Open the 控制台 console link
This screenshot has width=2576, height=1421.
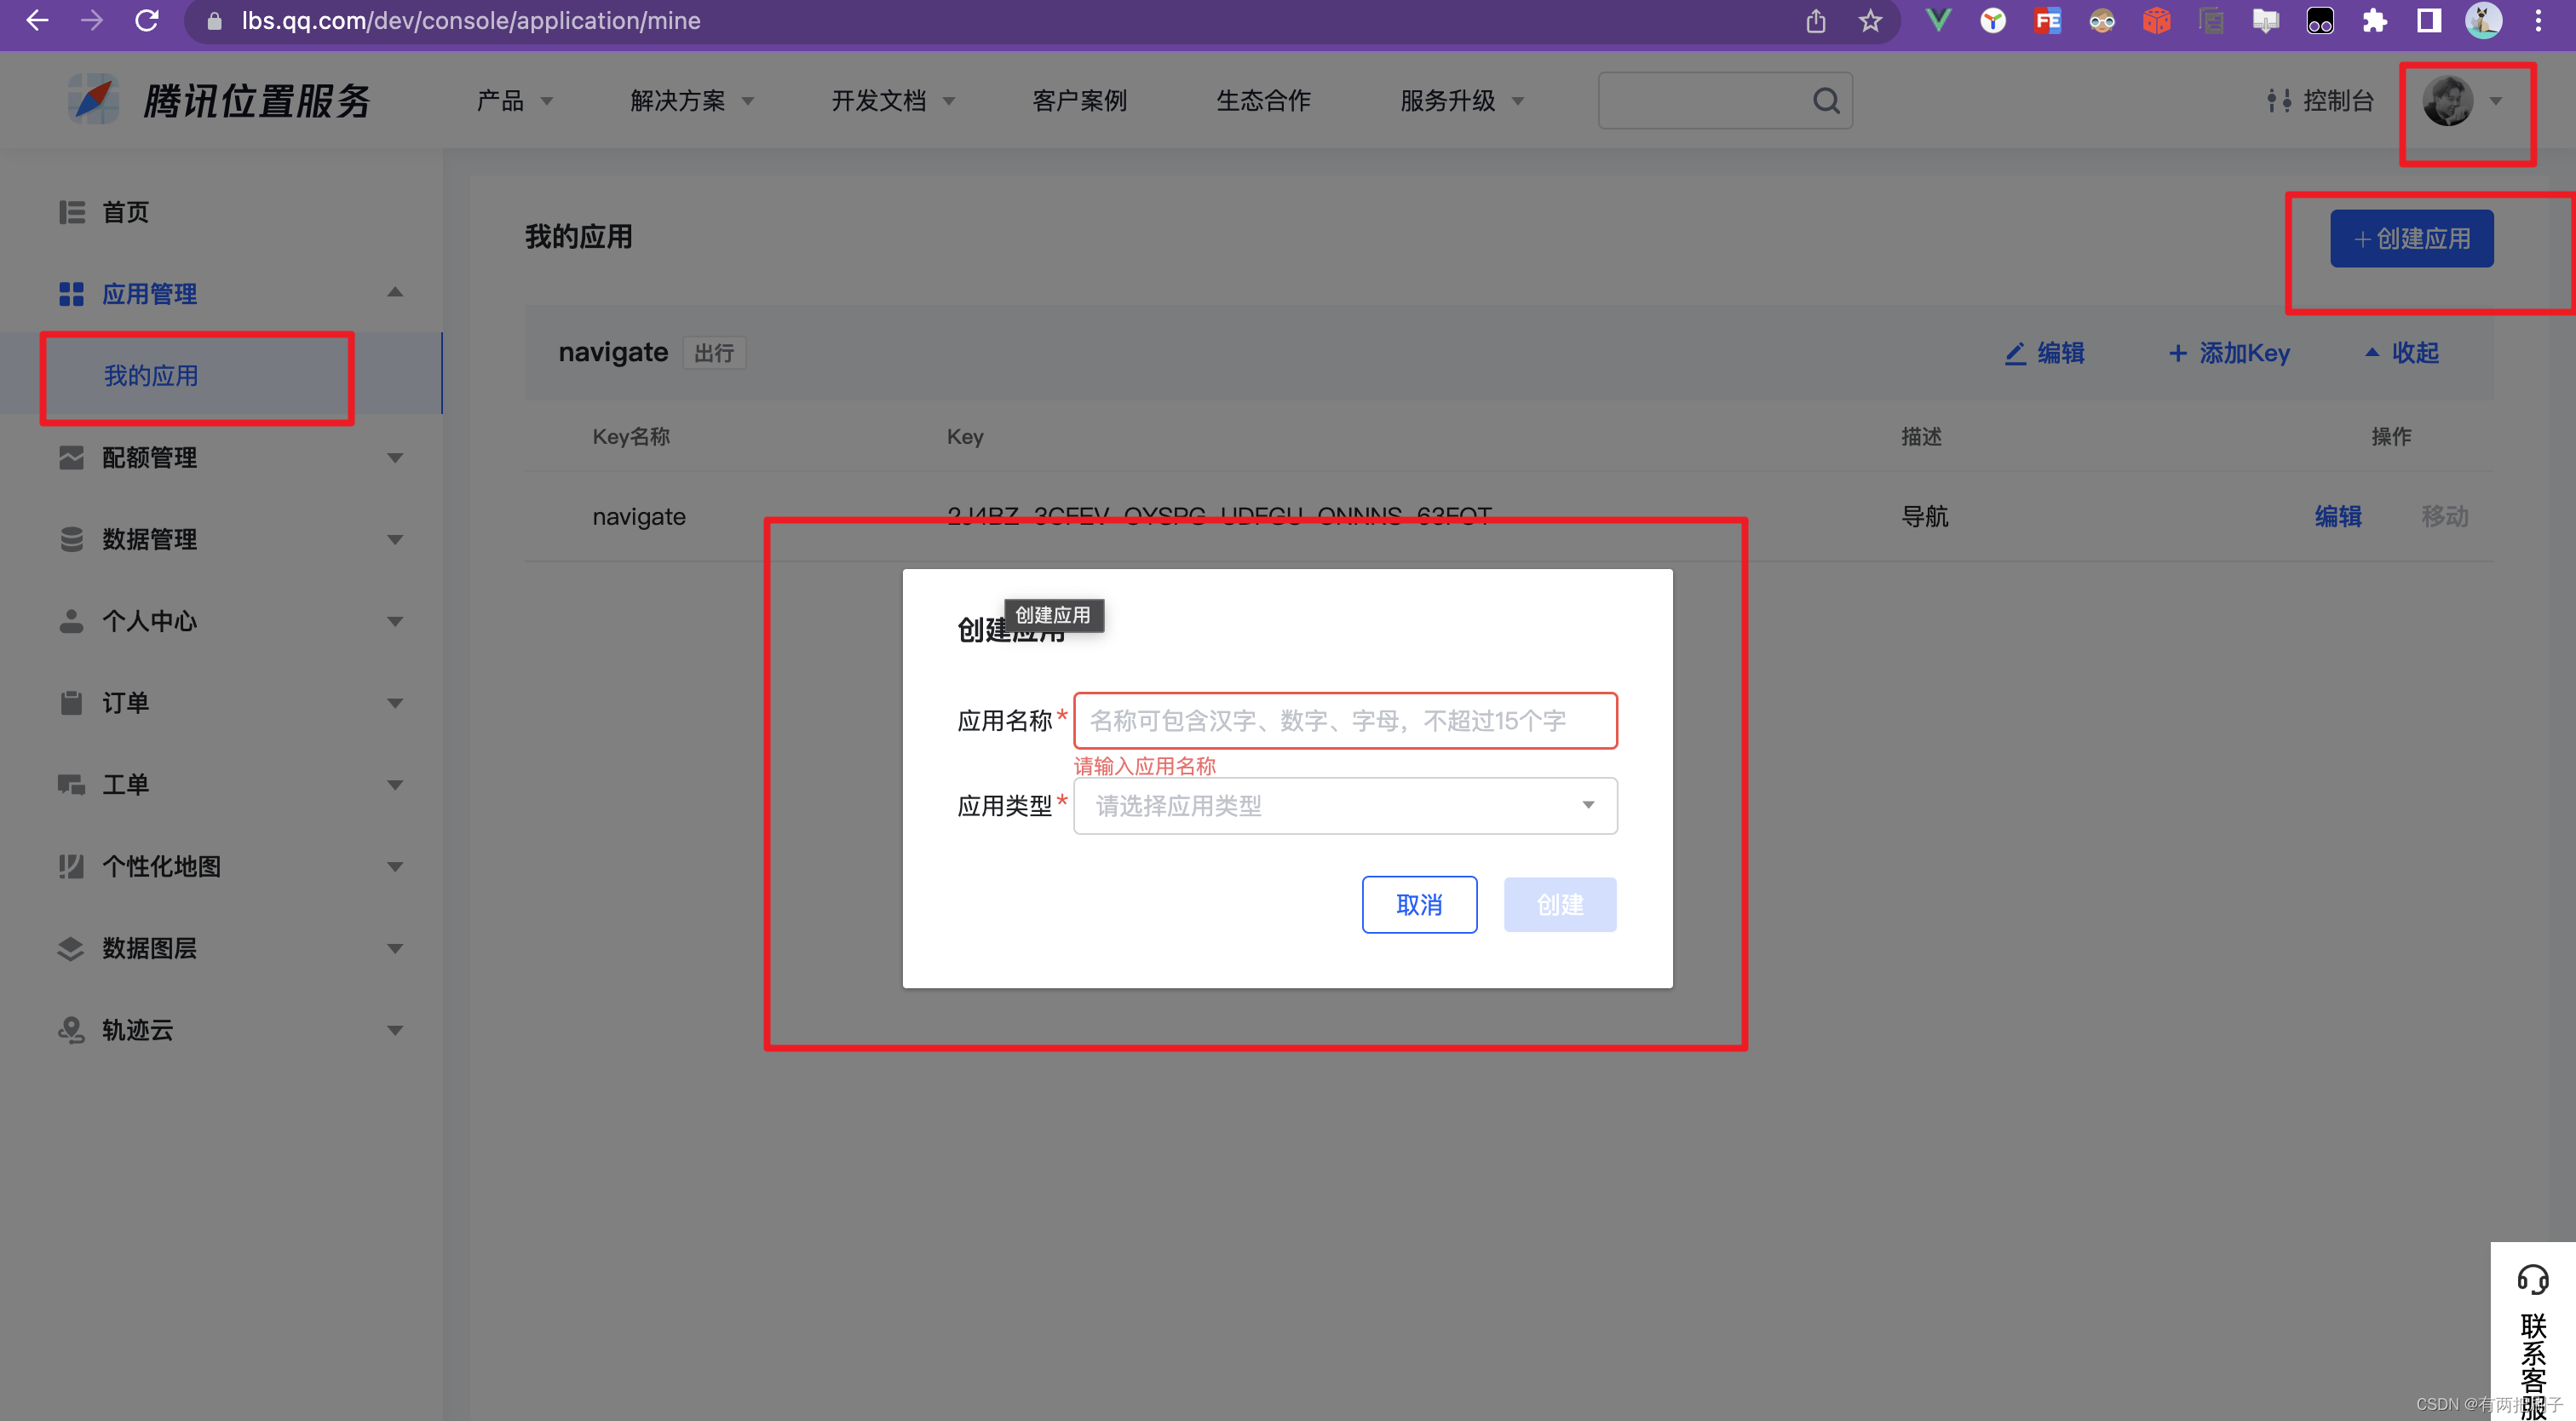tap(2320, 101)
